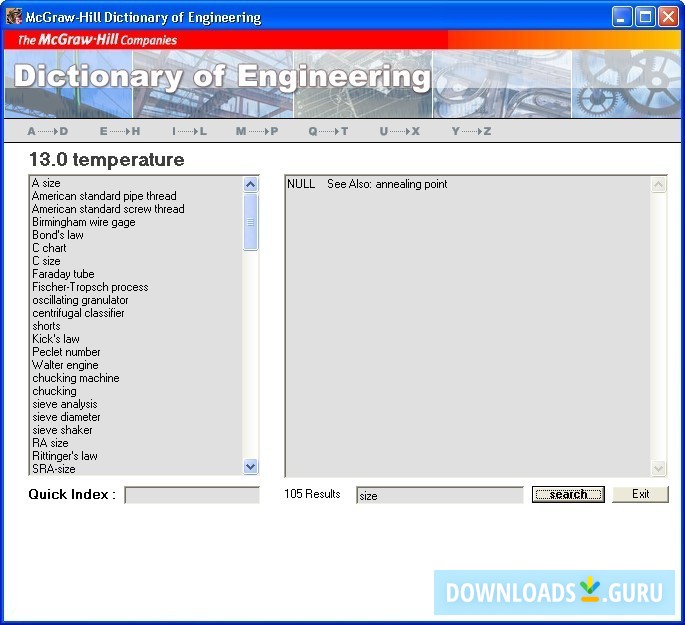Click 'See Also: annealing point' text
Screen dimensions: 685x625
coord(387,184)
